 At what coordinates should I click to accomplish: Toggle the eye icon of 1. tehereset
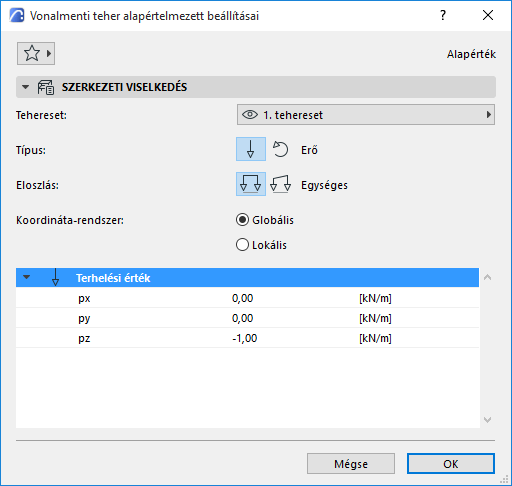250,115
